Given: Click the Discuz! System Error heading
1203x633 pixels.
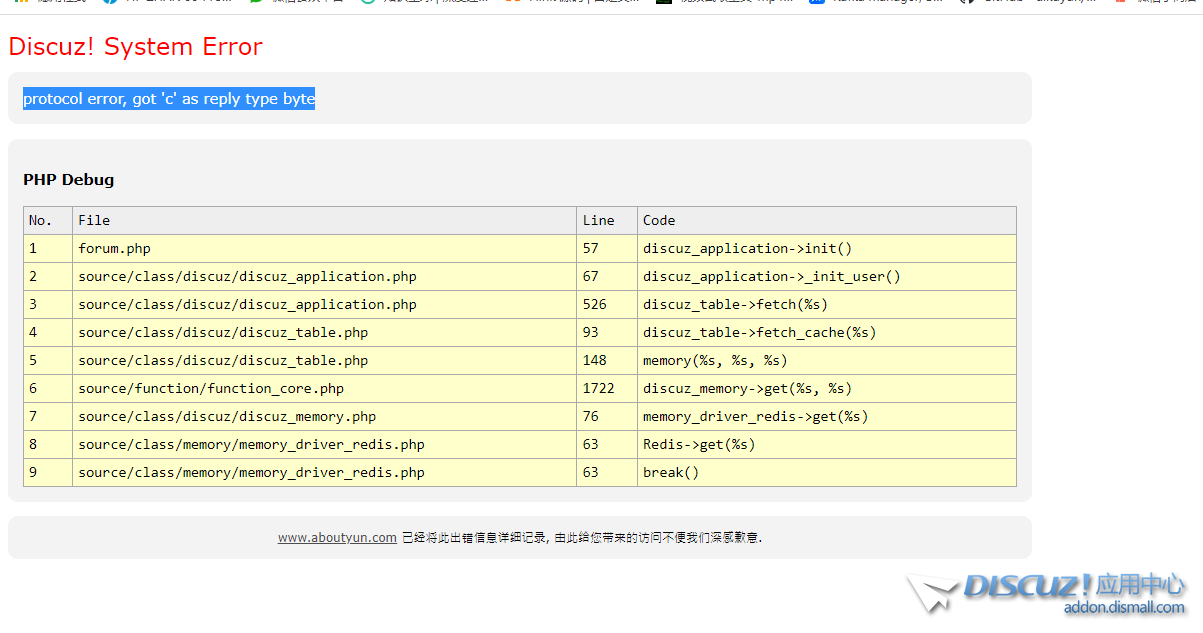Looking at the screenshot, I should pos(135,46).
